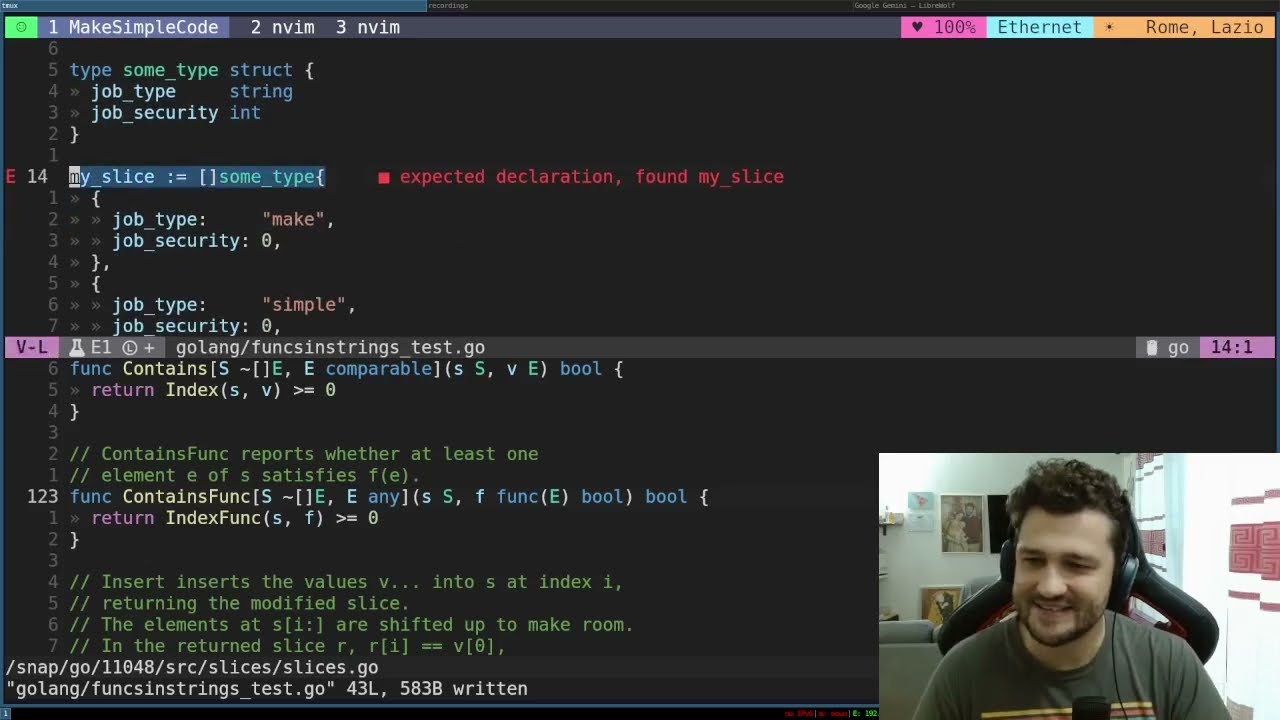Click the golang/funcsinstrings_test.go filename in statusline

330,347
